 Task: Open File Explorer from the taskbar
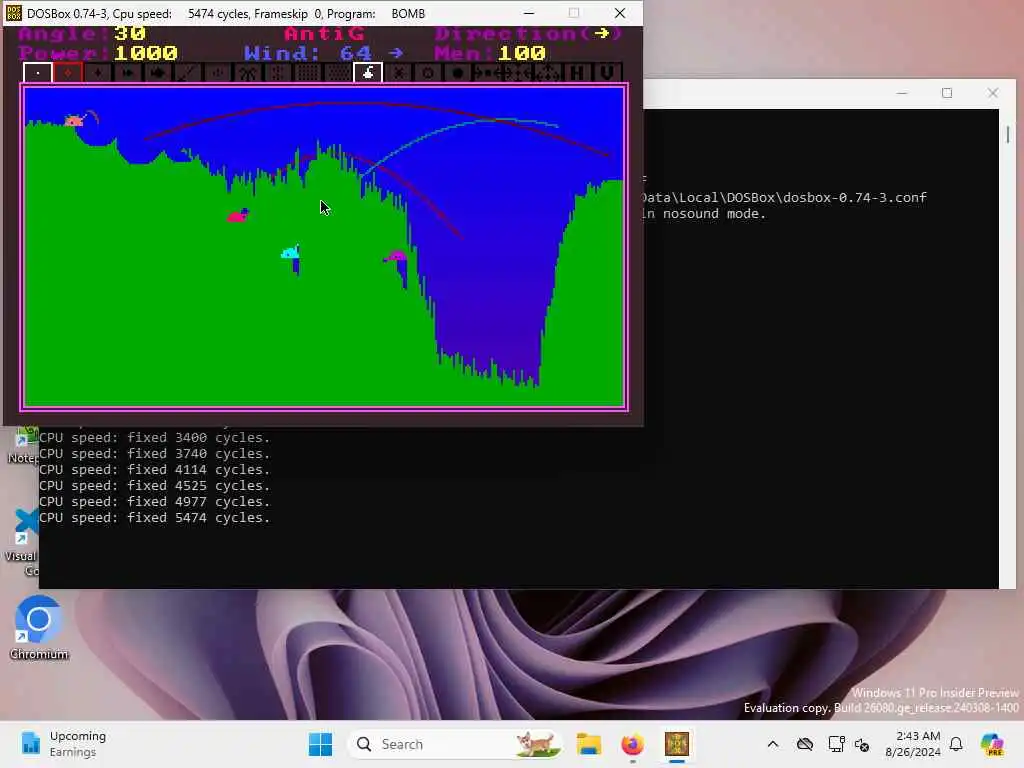click(588, 744)
